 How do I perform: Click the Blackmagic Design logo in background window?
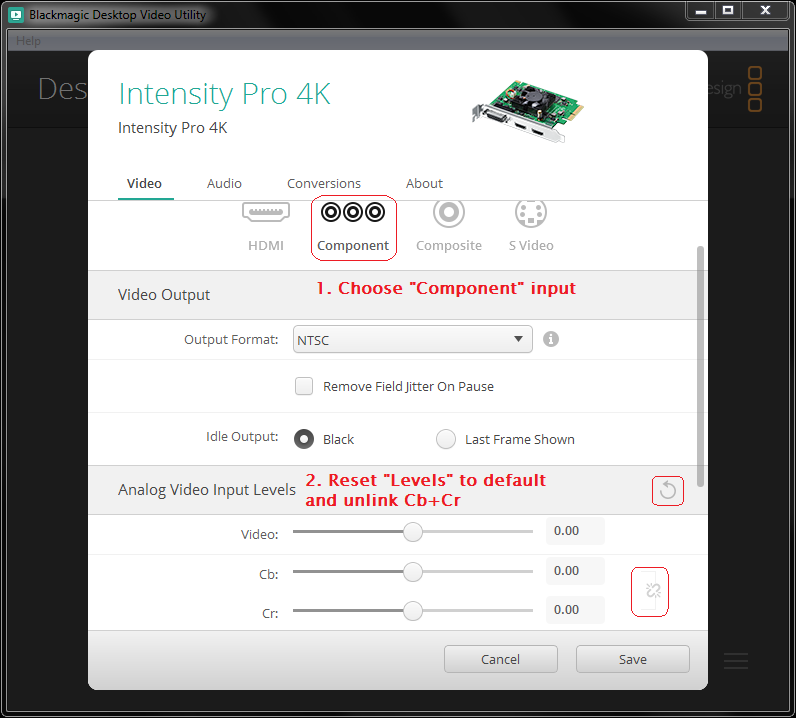point(755,89)
